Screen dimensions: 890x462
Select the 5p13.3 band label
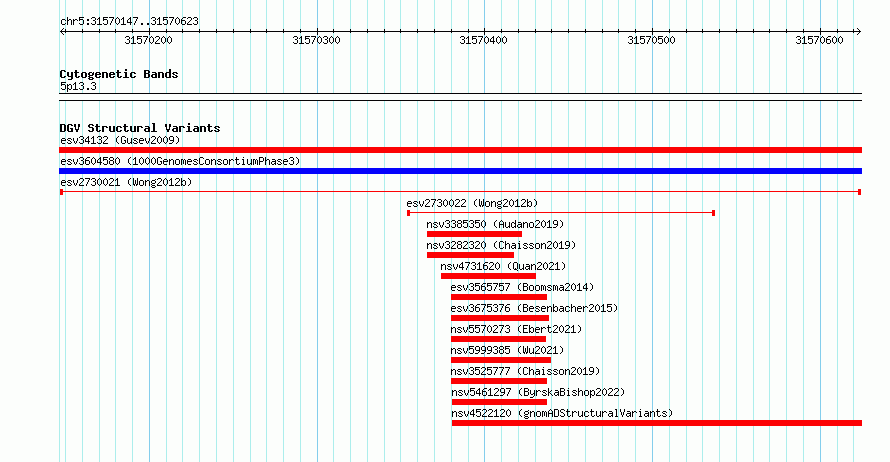(x=78, y=86)
